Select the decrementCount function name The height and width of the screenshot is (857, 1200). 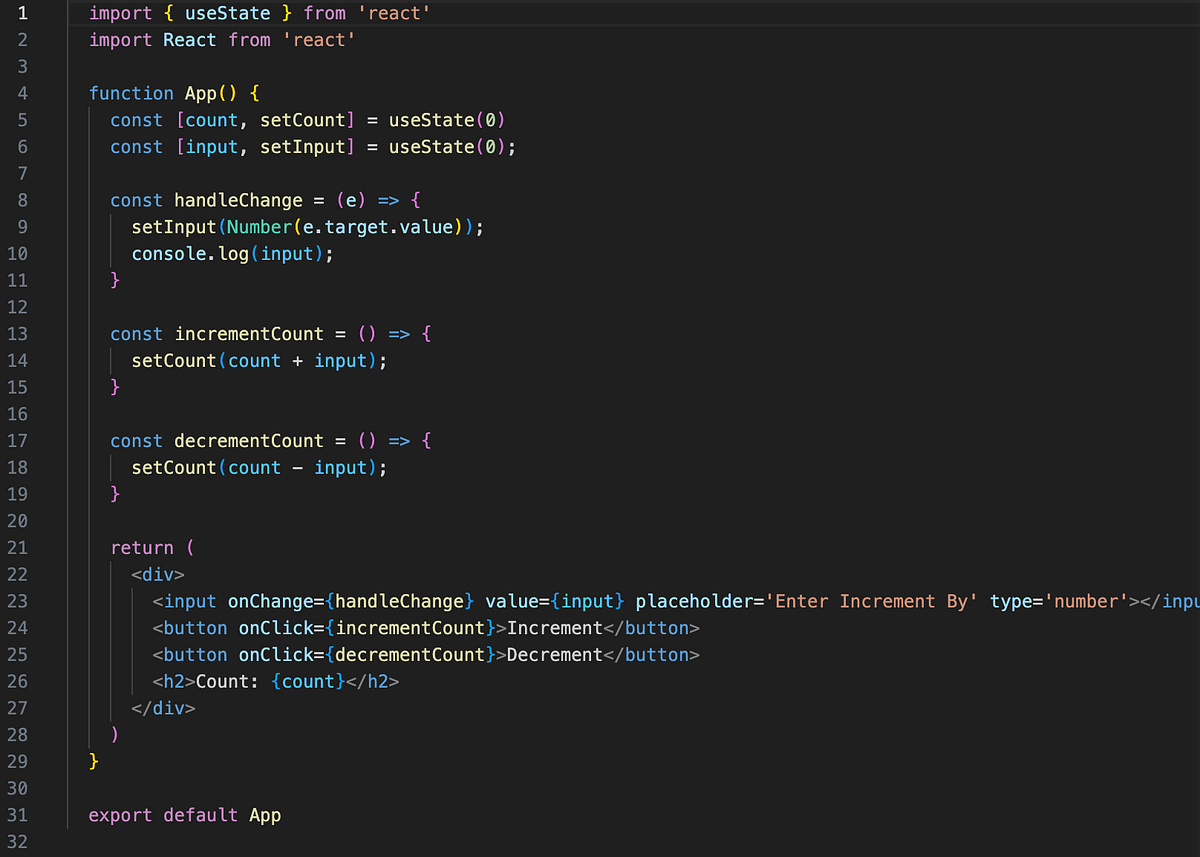[x=248, y=441]
